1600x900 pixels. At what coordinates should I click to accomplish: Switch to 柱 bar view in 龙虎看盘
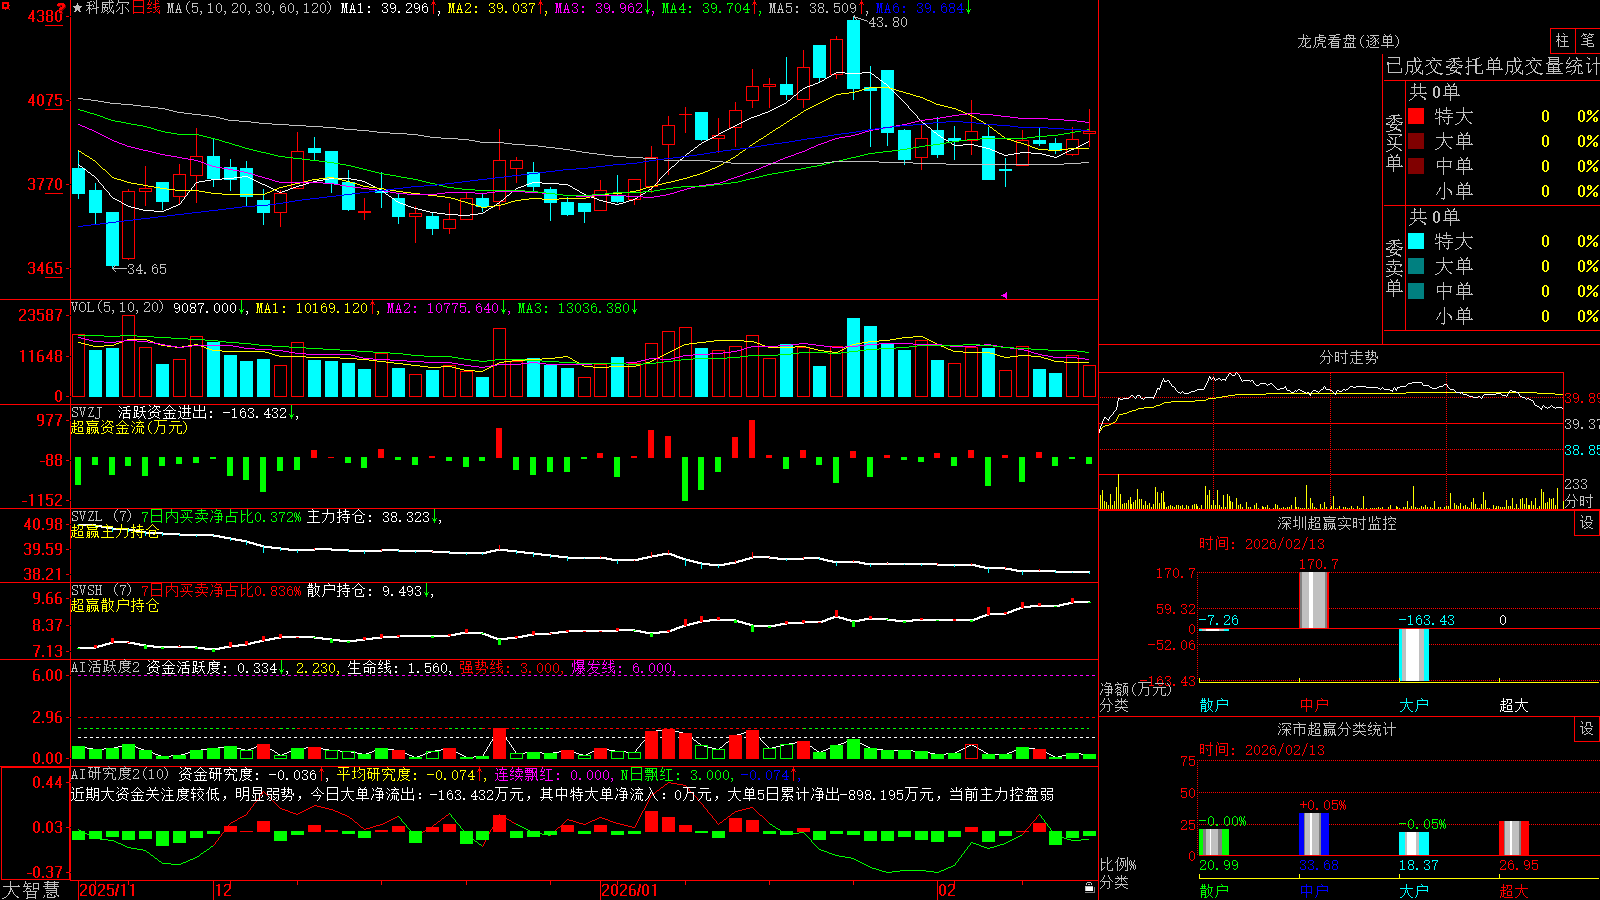[x=1562, y=41]
